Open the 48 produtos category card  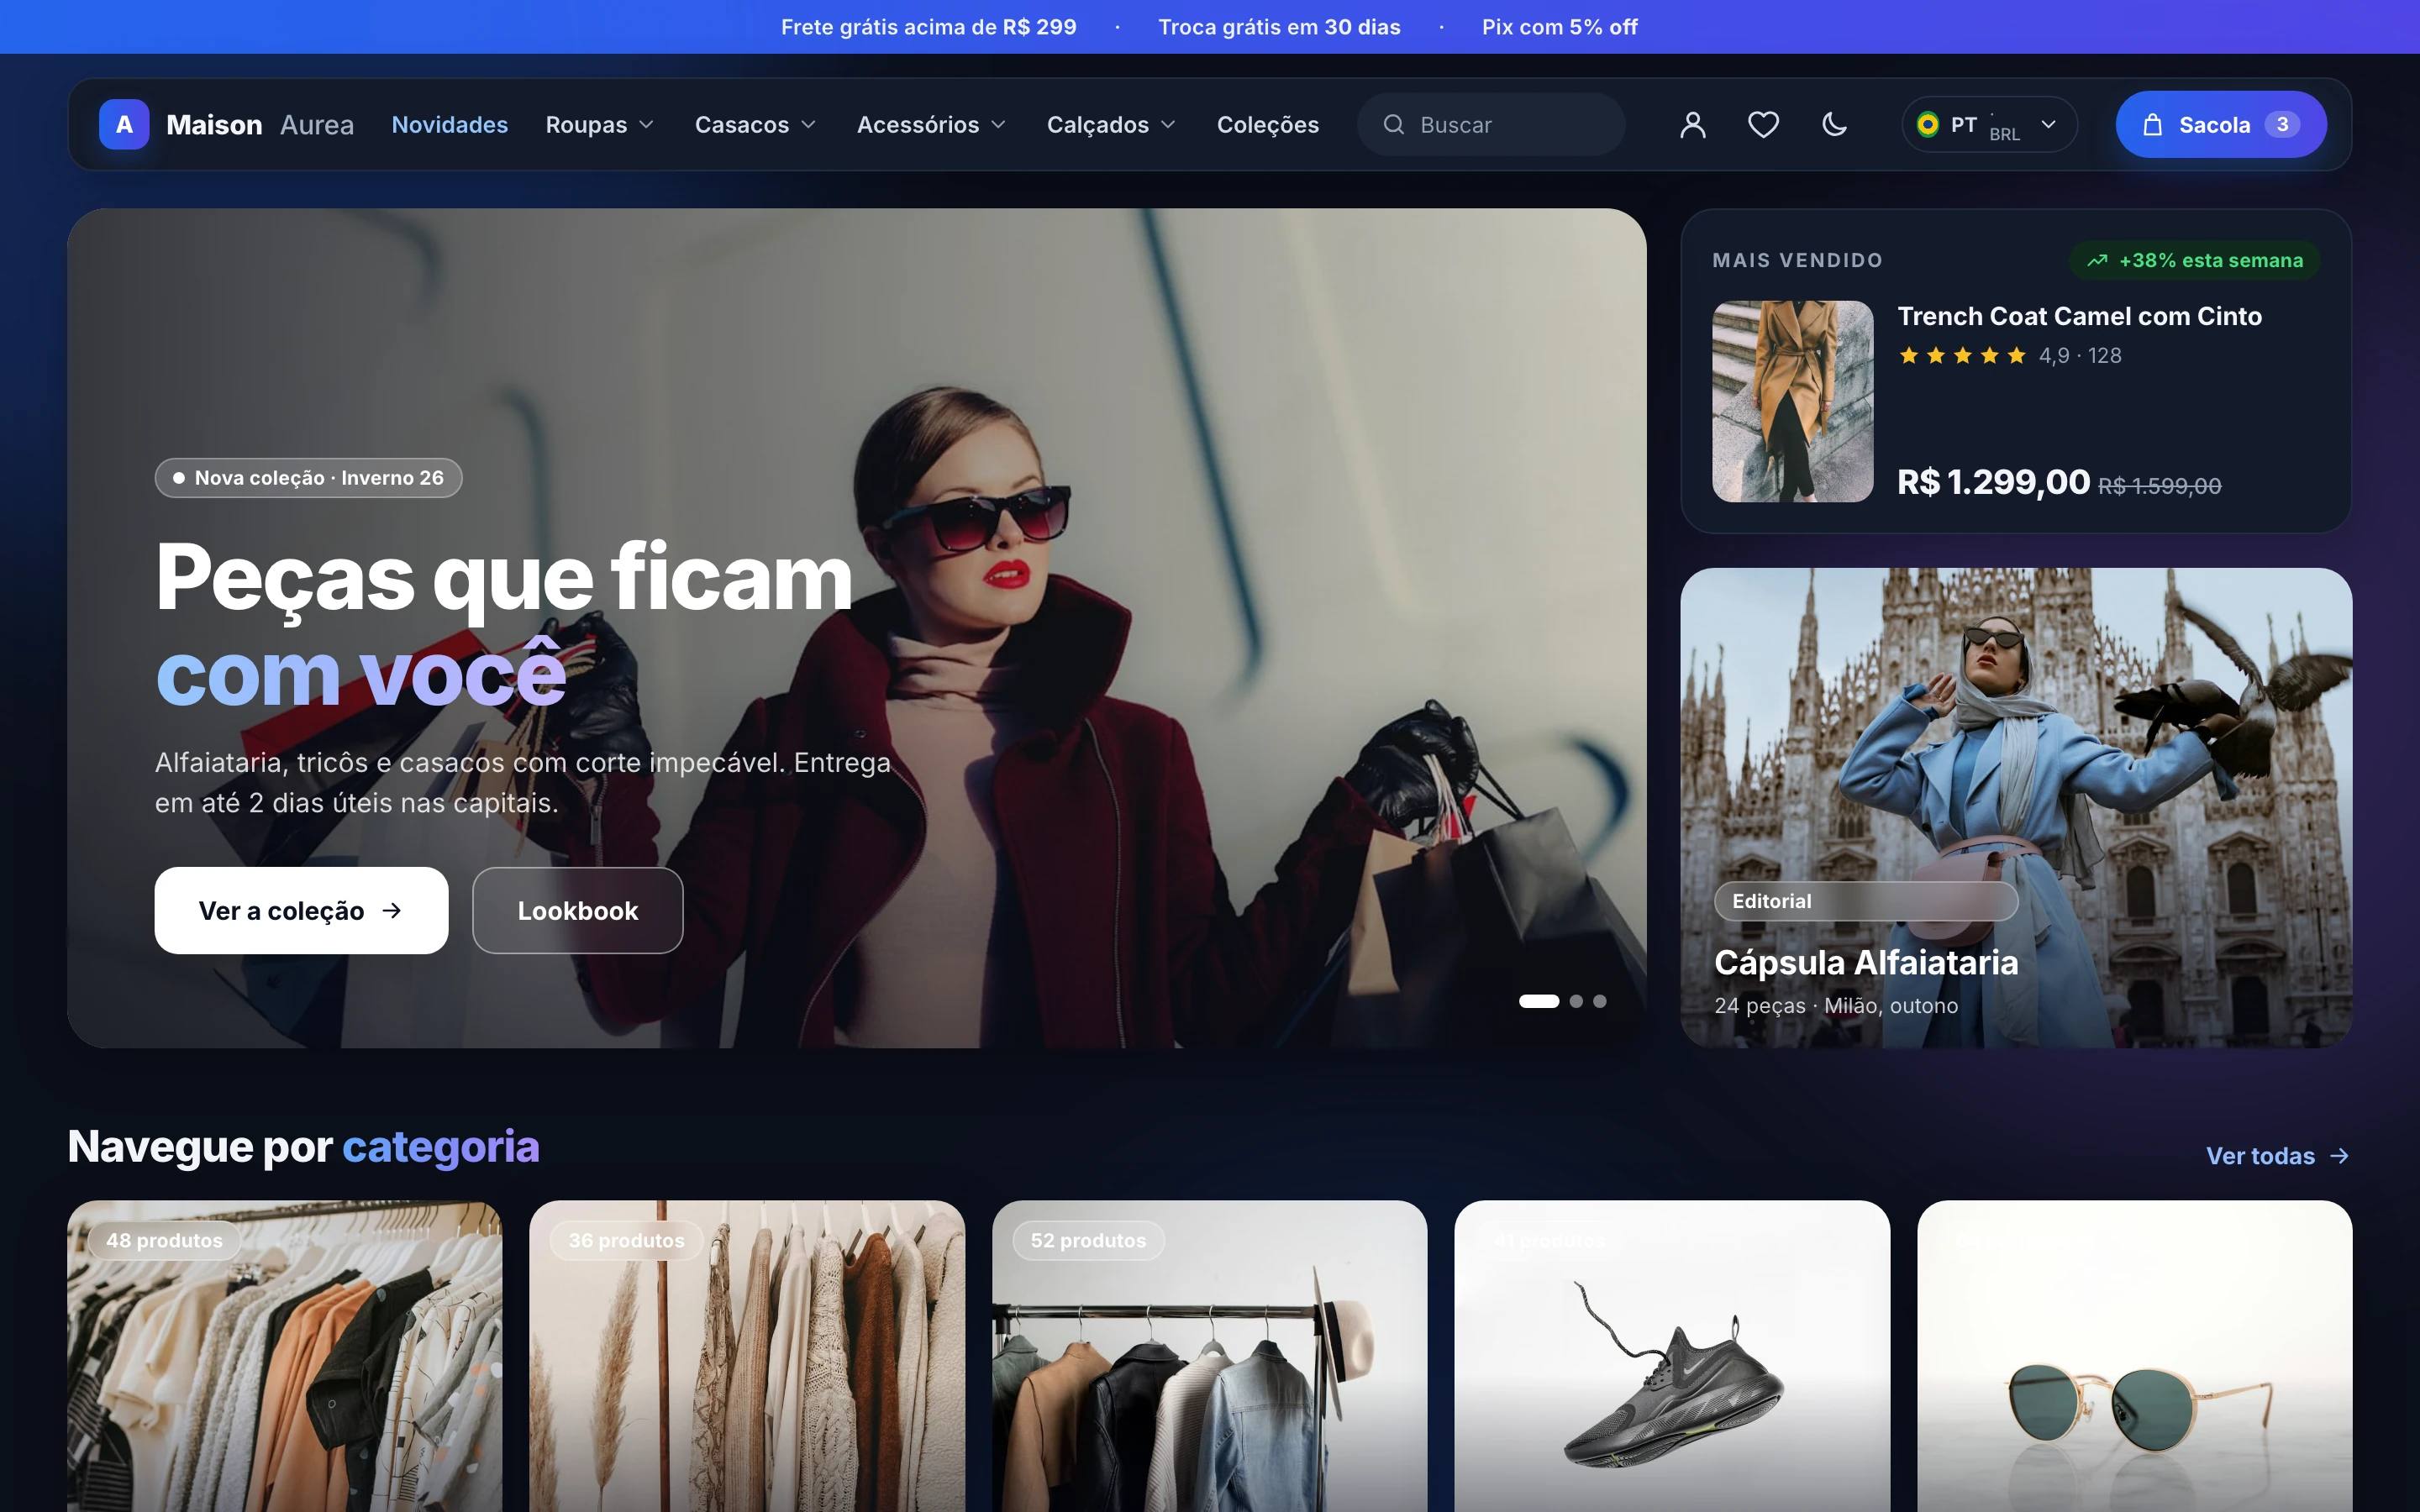coord(285,1356)
